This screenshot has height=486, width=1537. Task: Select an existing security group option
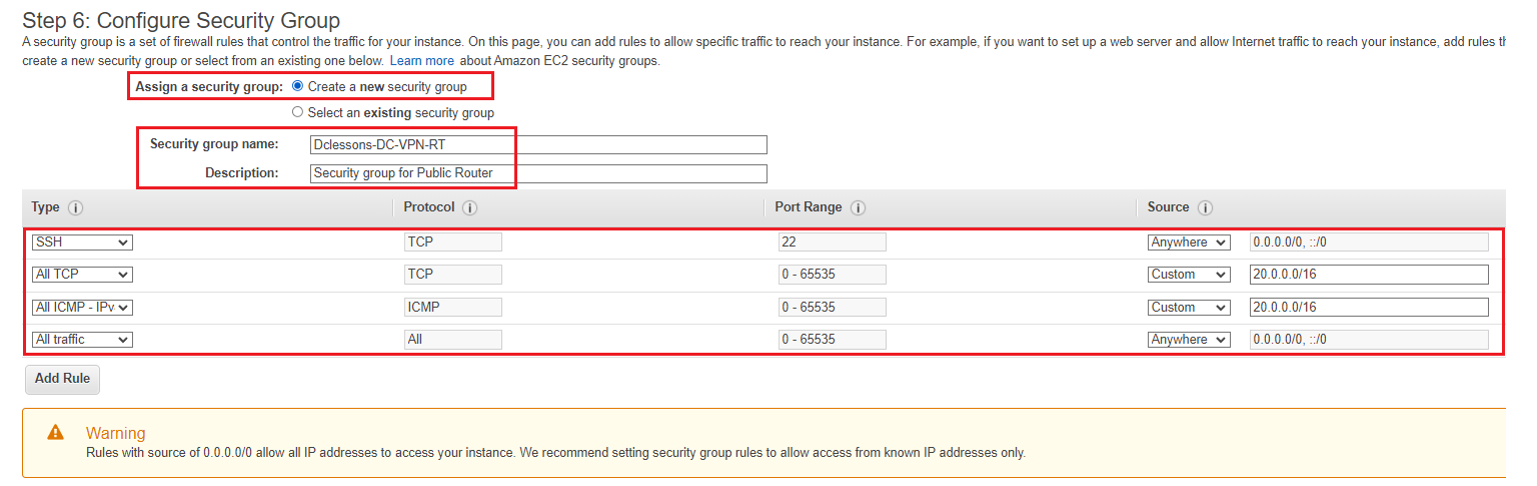coord(298,113)
